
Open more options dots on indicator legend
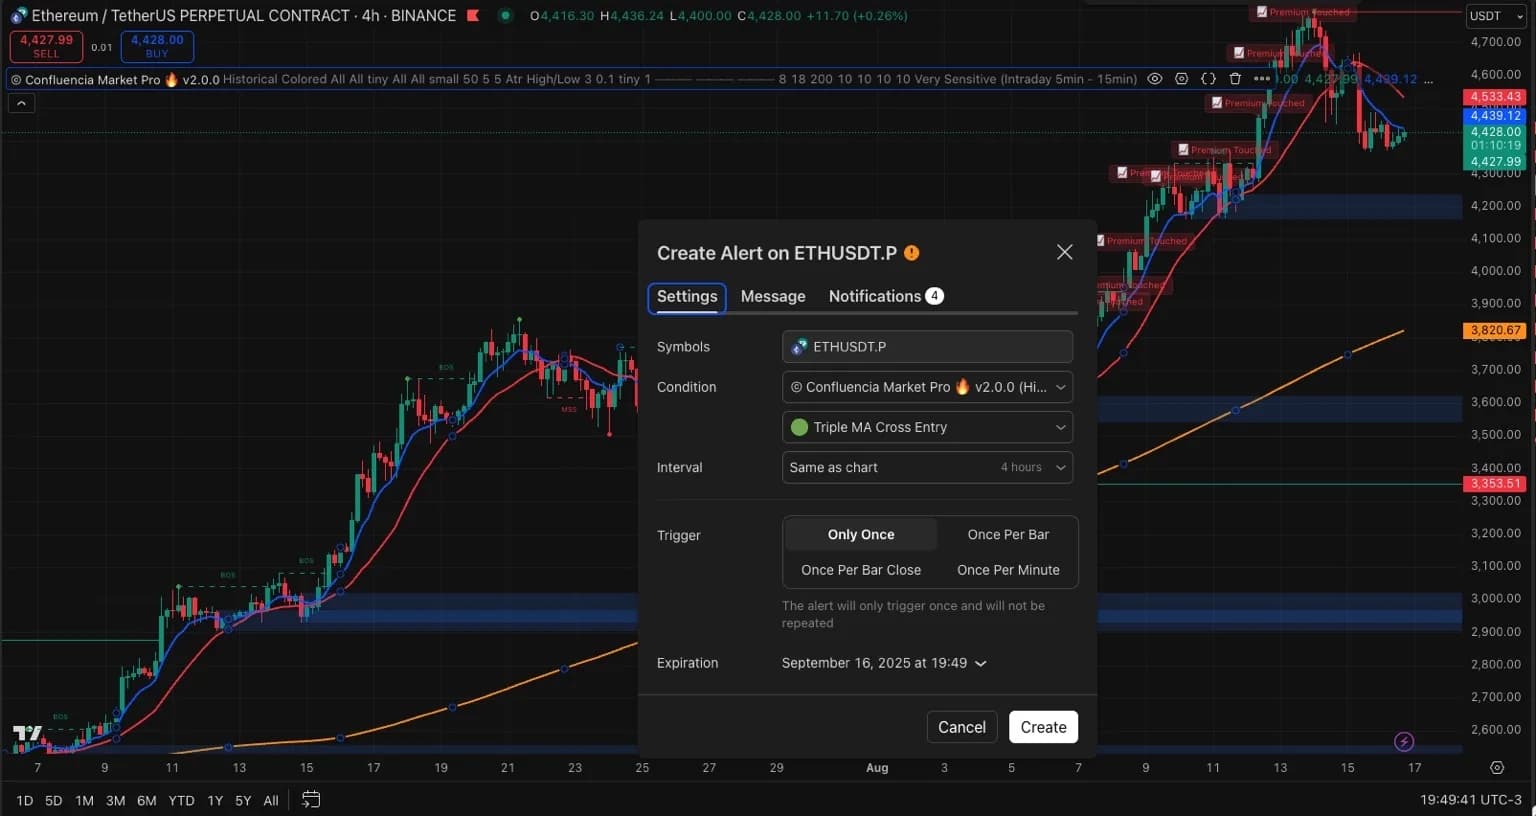(1262, 79)
